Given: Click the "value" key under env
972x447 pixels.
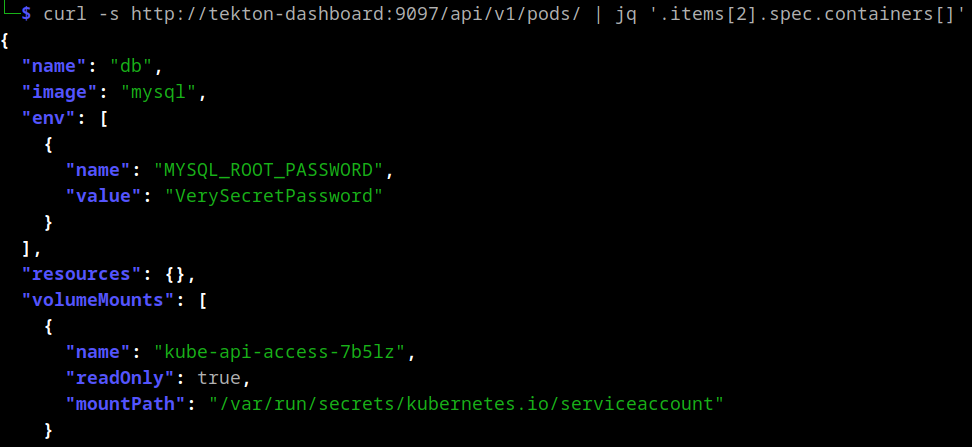Looking at the screenshot, I should 104,196.
